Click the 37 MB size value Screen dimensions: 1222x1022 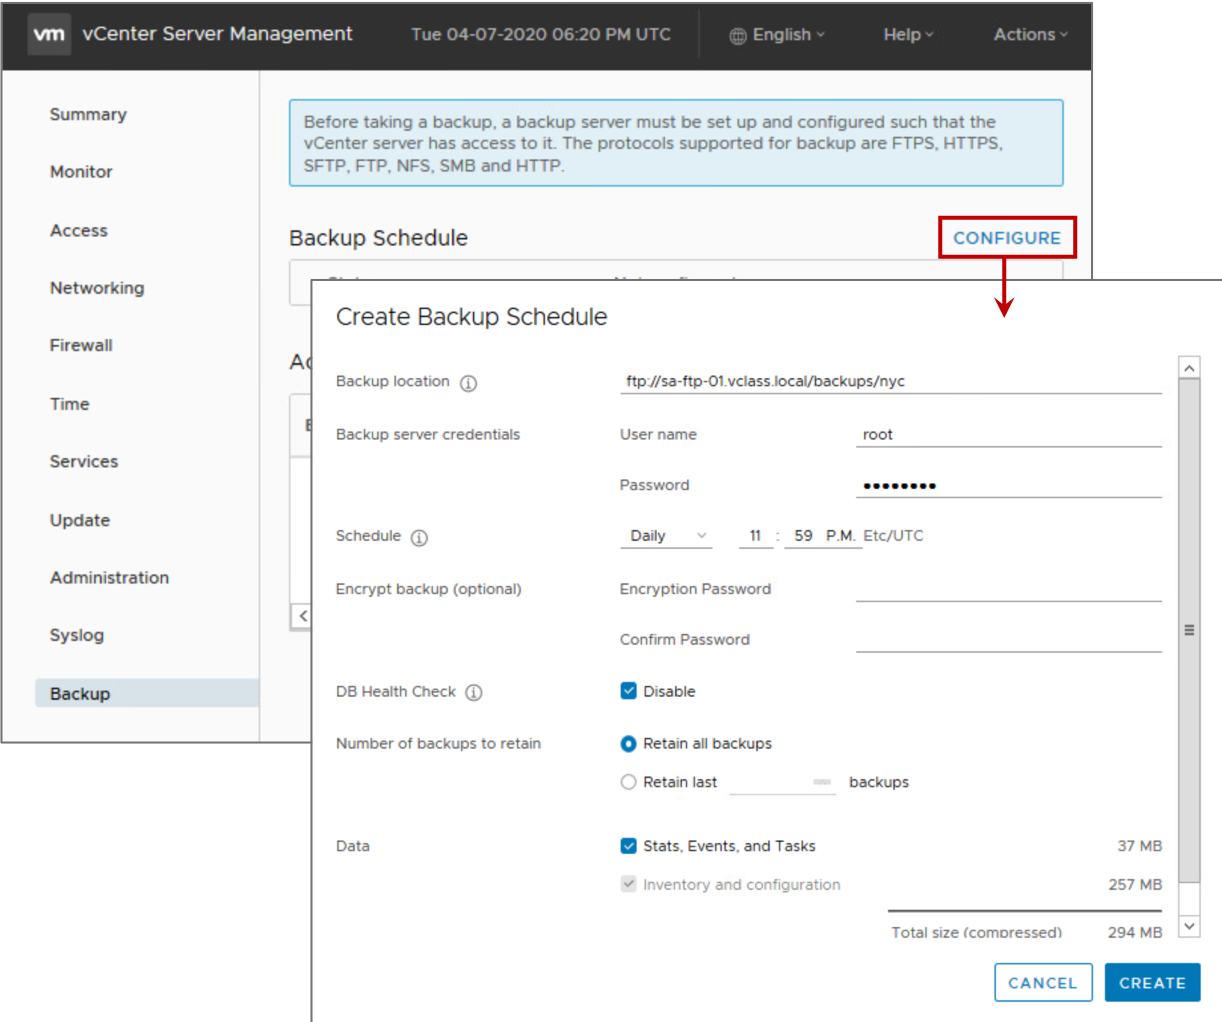coord(1140,846)
